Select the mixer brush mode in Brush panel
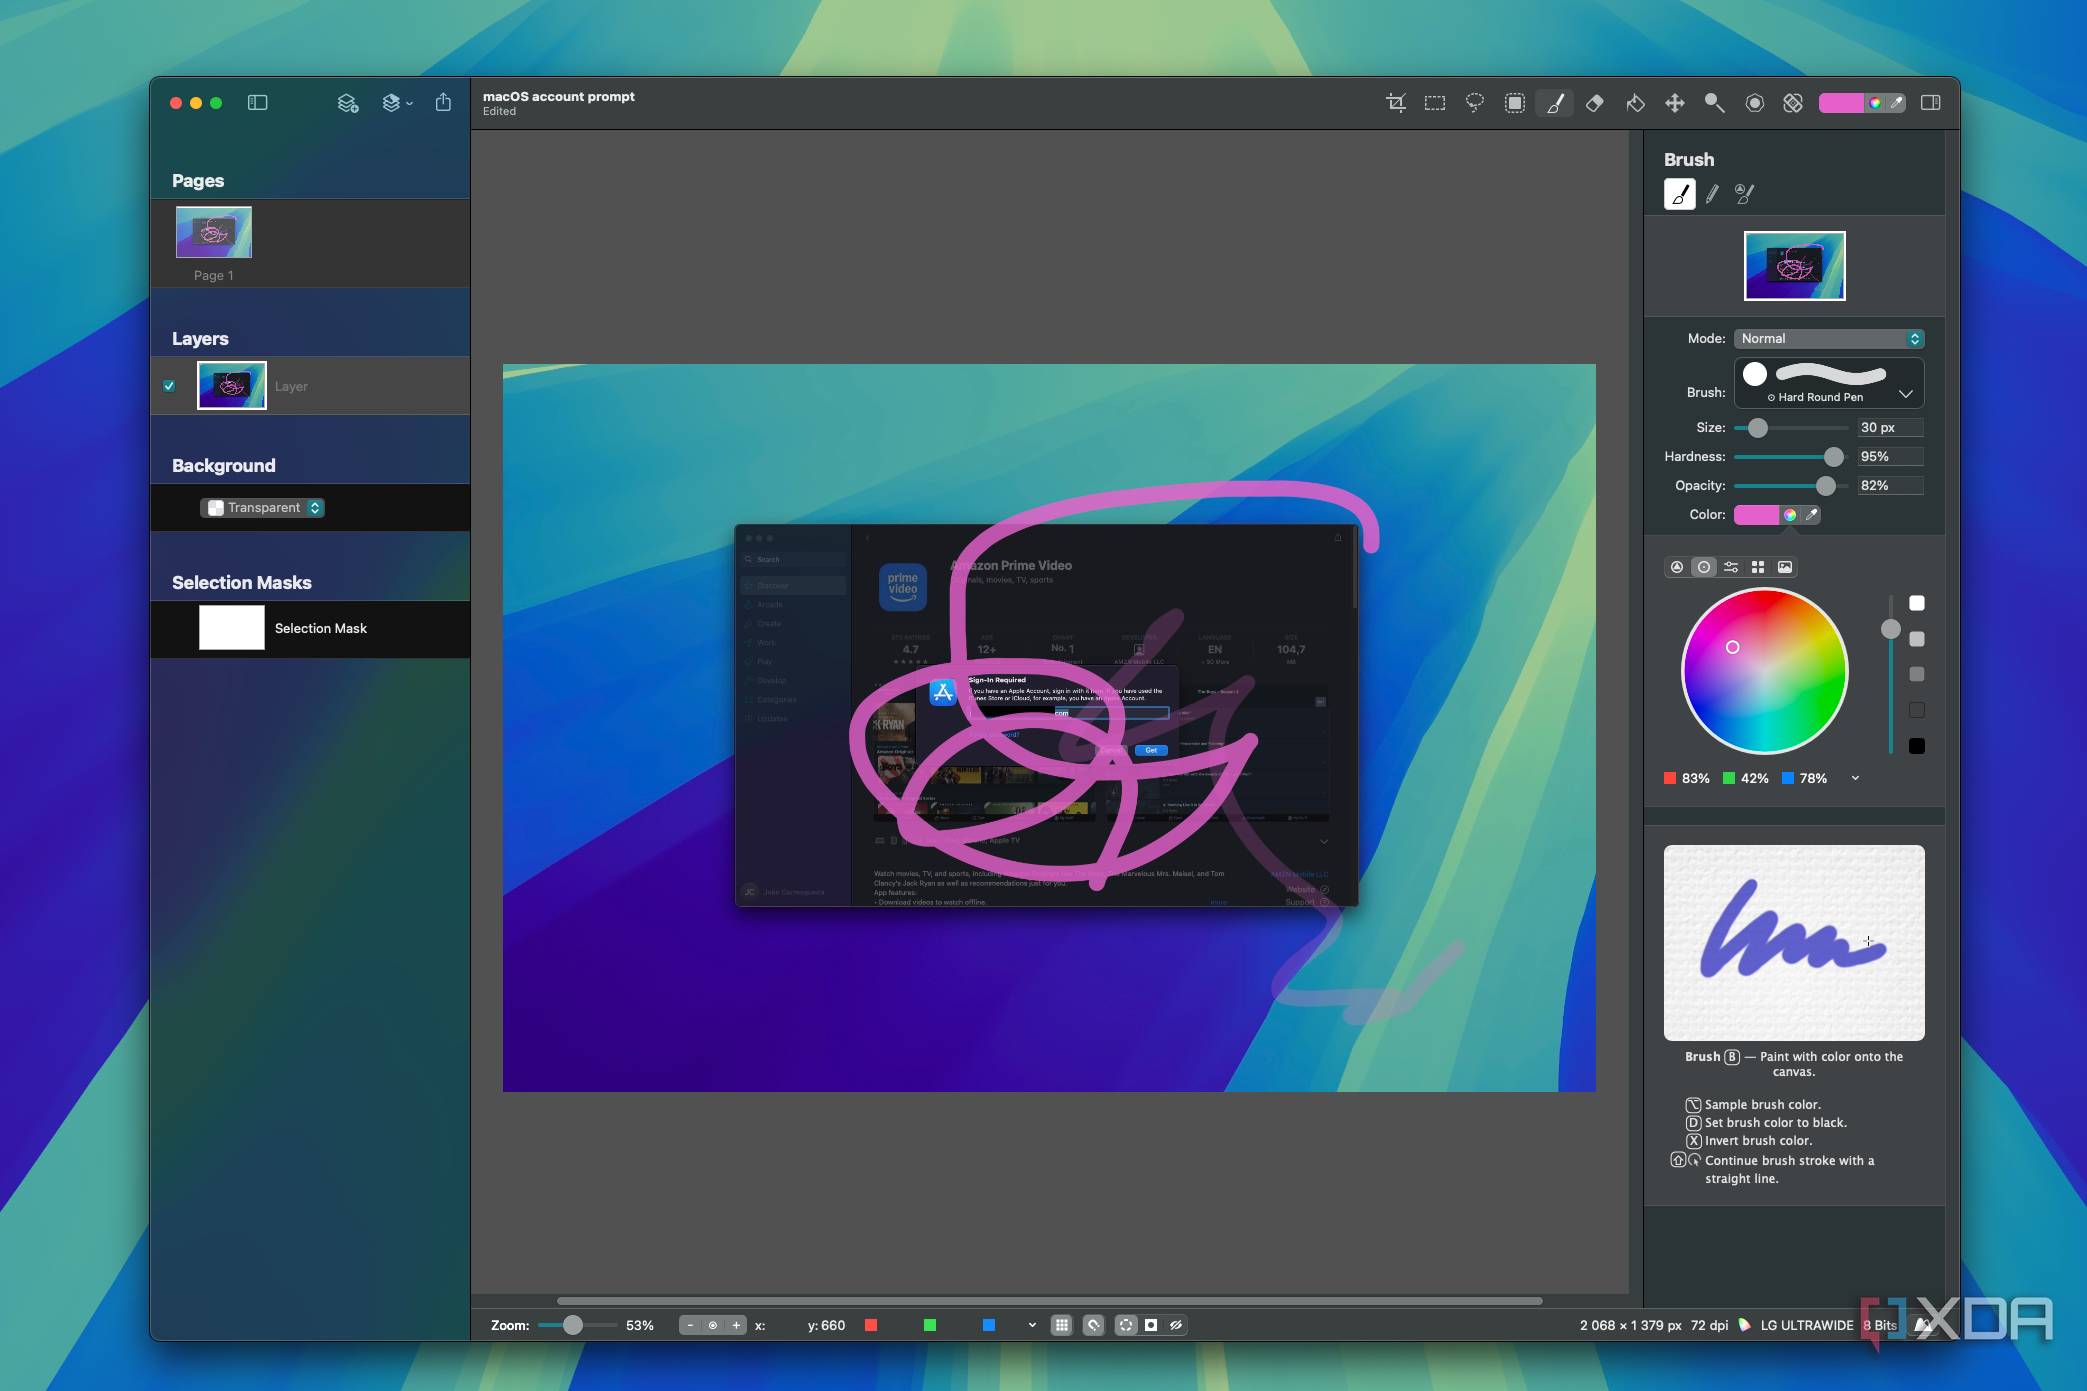 (x=1745, y=194)
